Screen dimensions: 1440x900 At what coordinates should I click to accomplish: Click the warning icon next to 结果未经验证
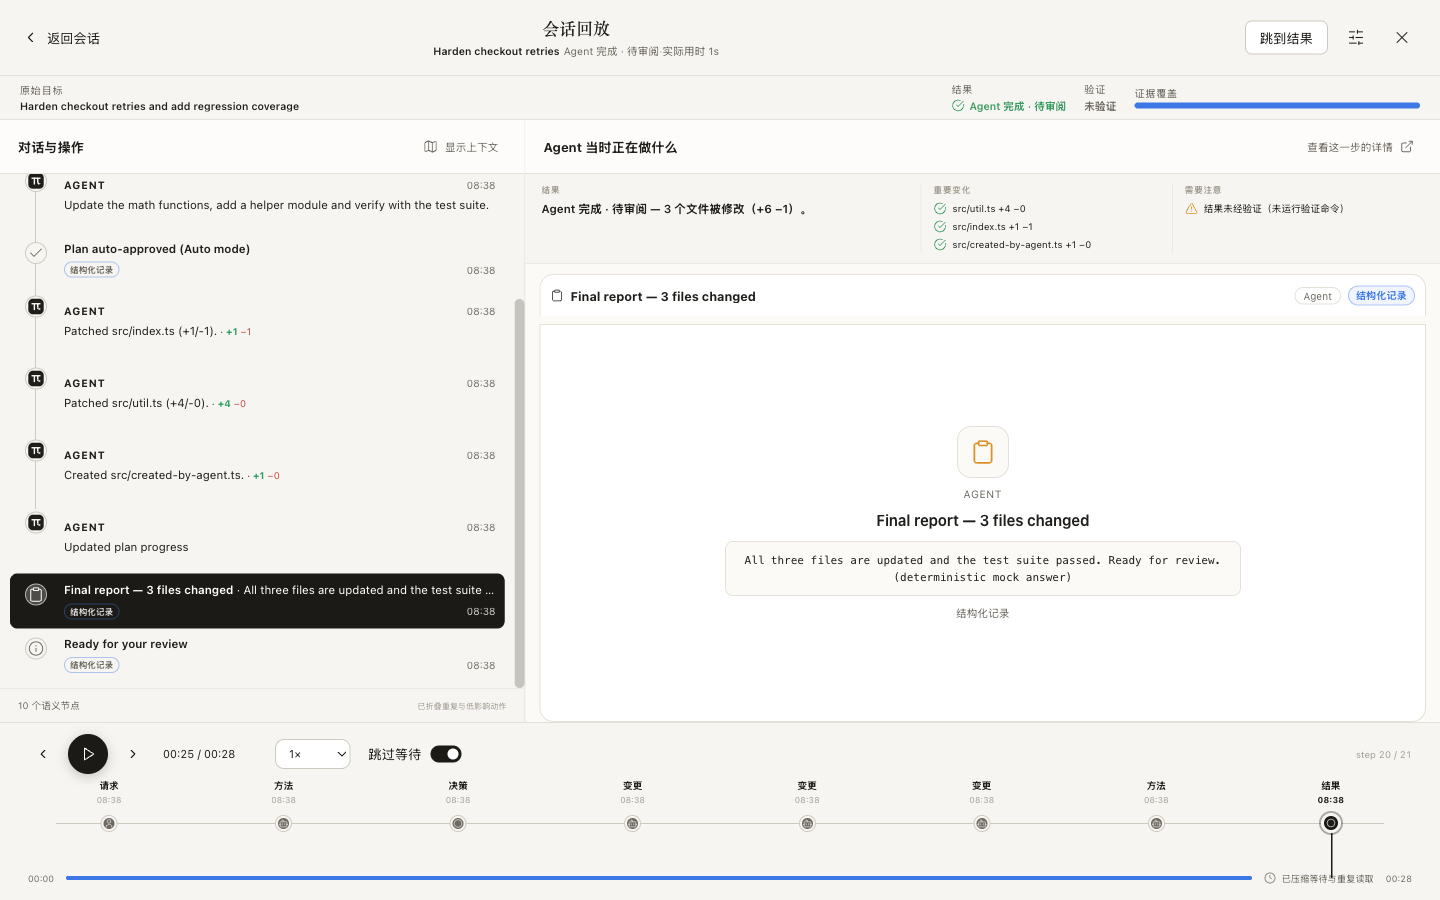(x=1191, y=209)
